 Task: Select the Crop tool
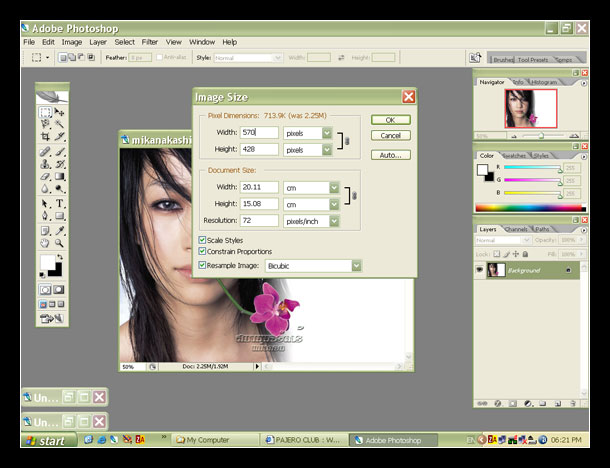pos(46,137)
